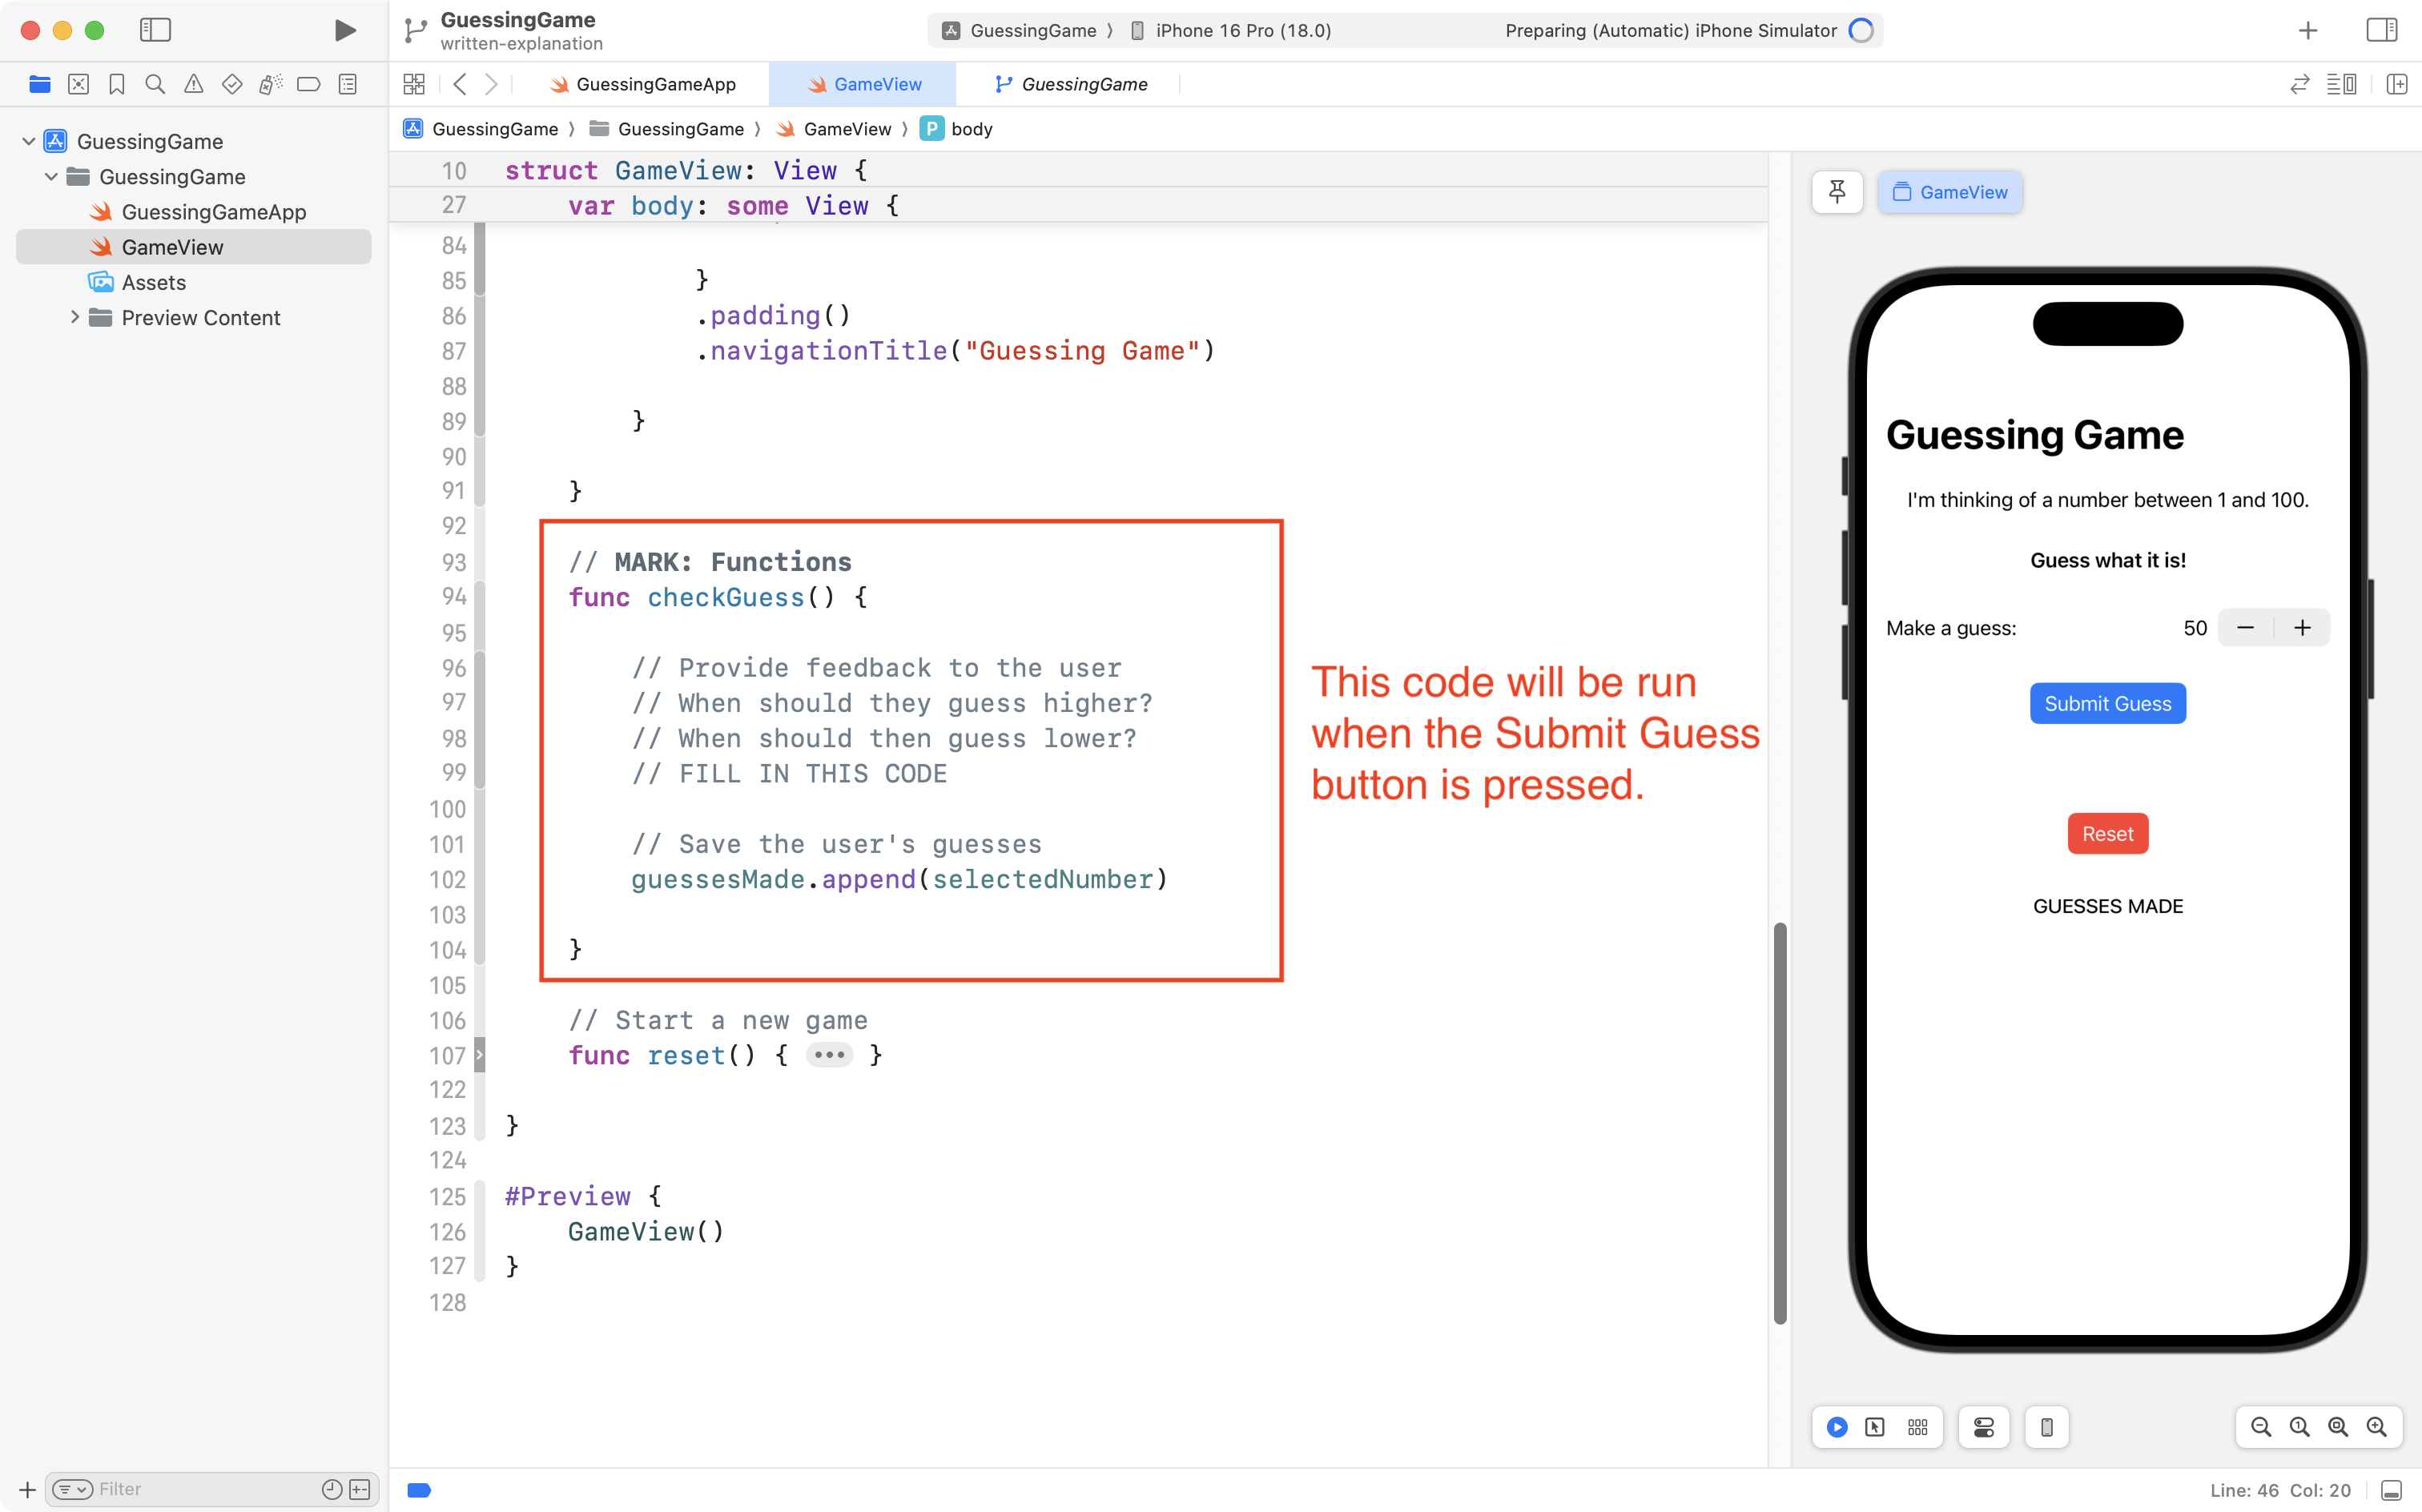Toggle the left navigator sidebar

tap(155, 30)
